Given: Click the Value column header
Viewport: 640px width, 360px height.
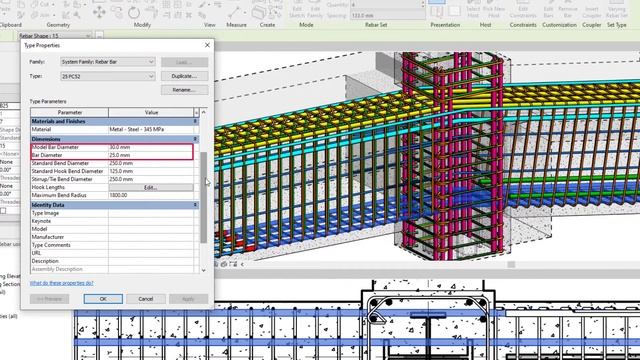Looking at the screenshot, I should click(151, 112).
